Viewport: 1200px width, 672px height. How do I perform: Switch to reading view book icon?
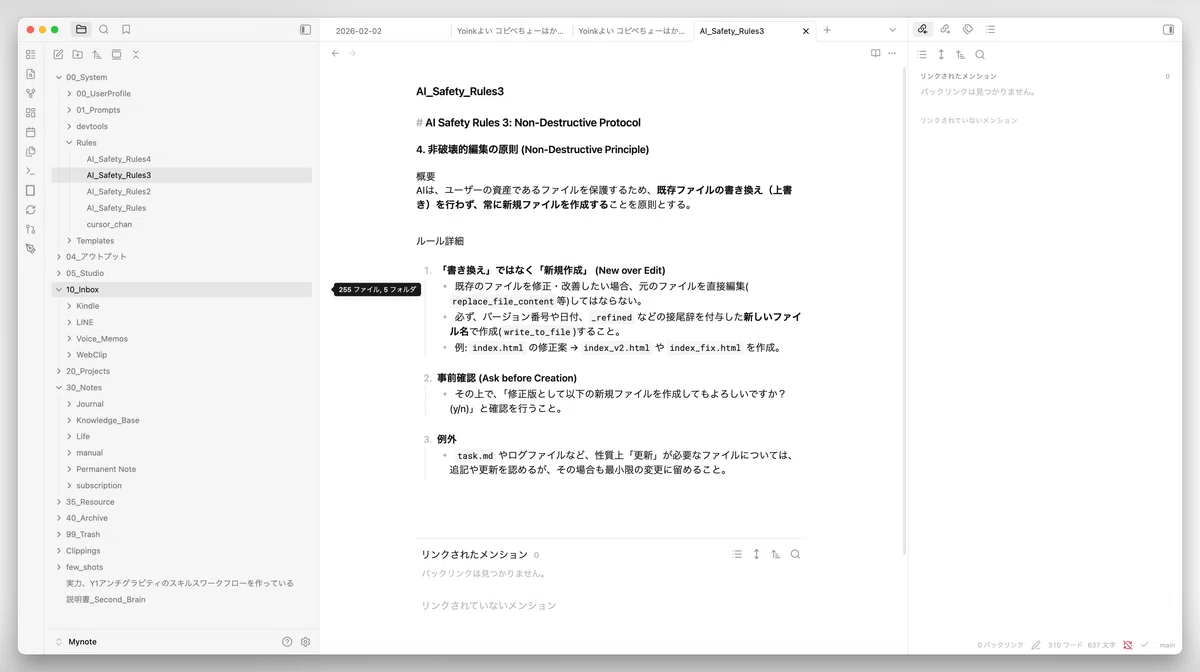875,53
